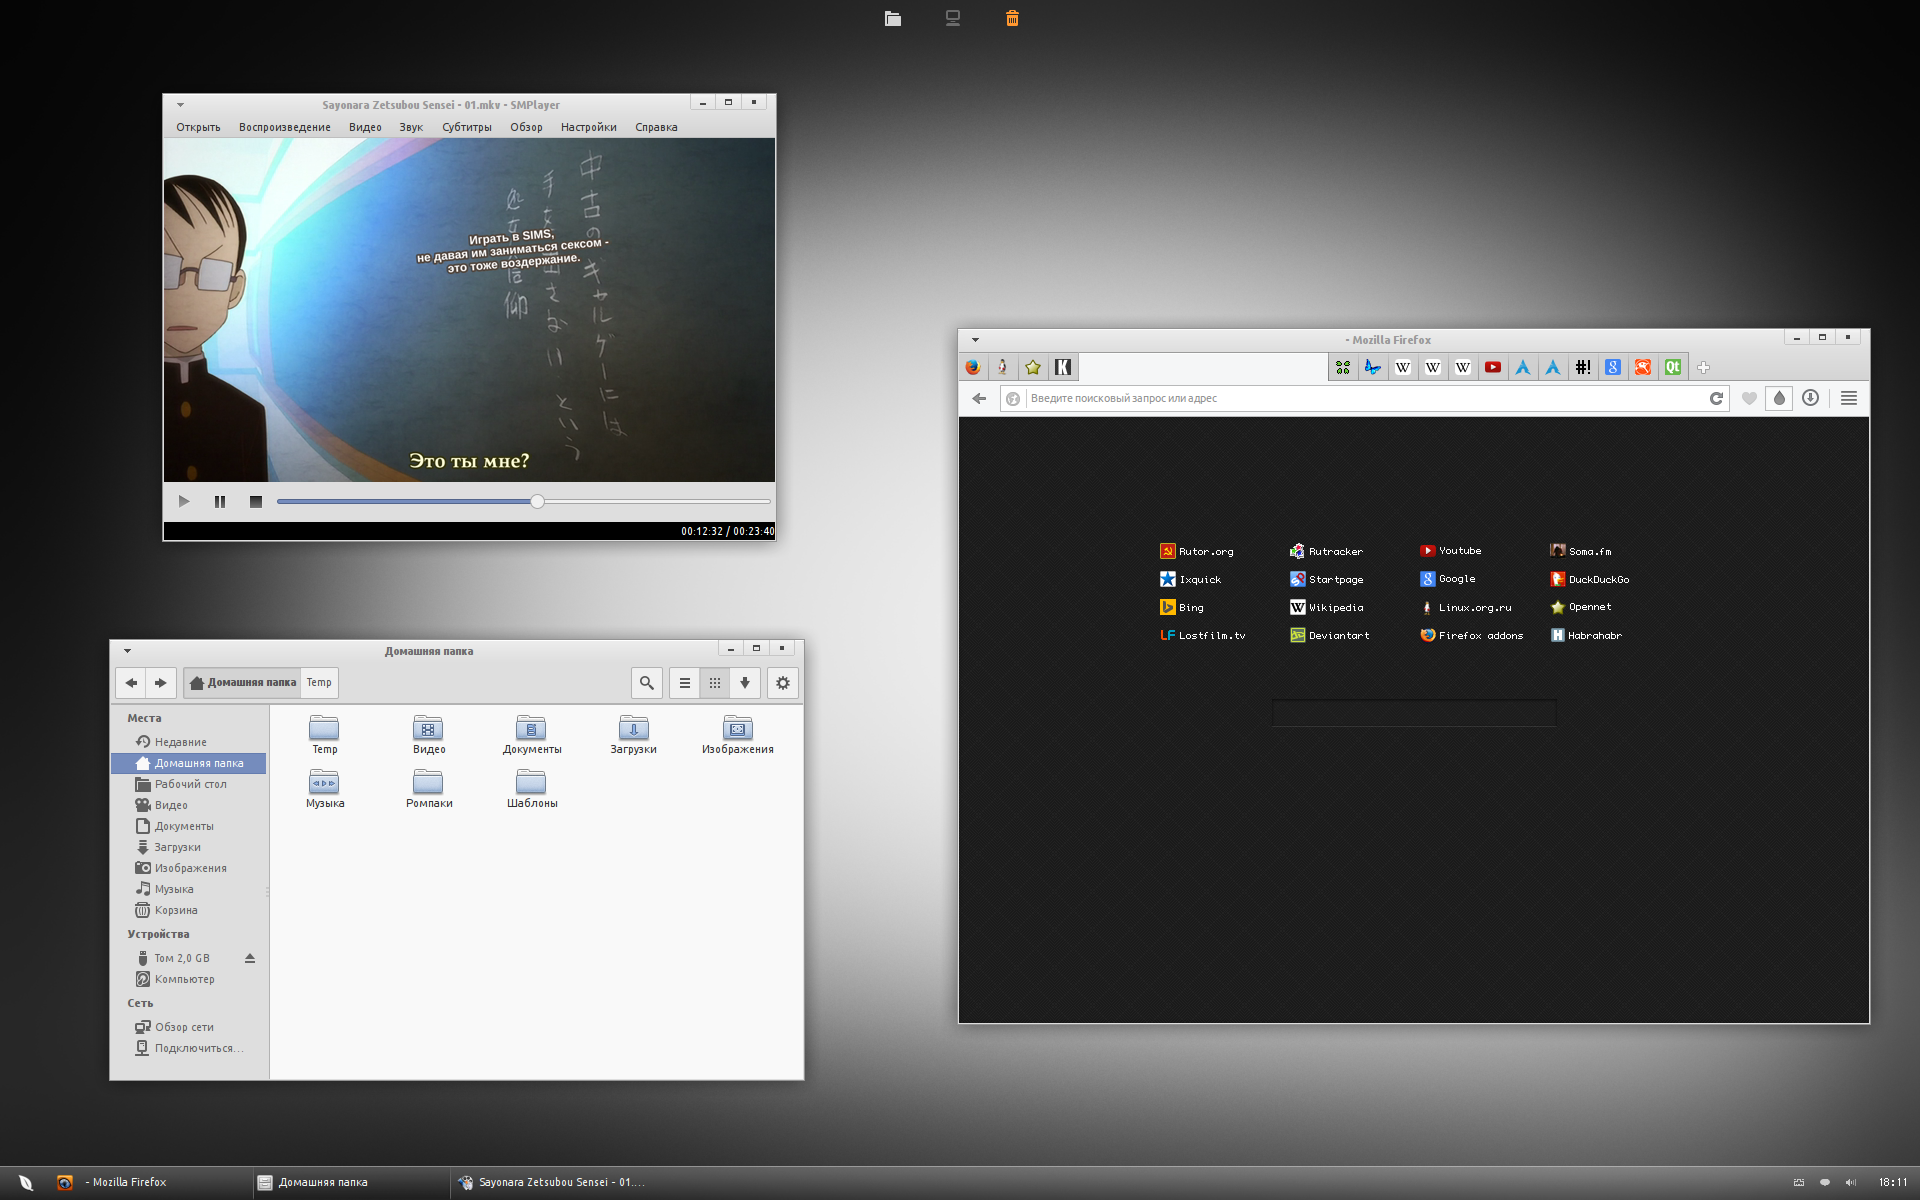
Task: Go back in the file manager
Action: pos(131,683)
